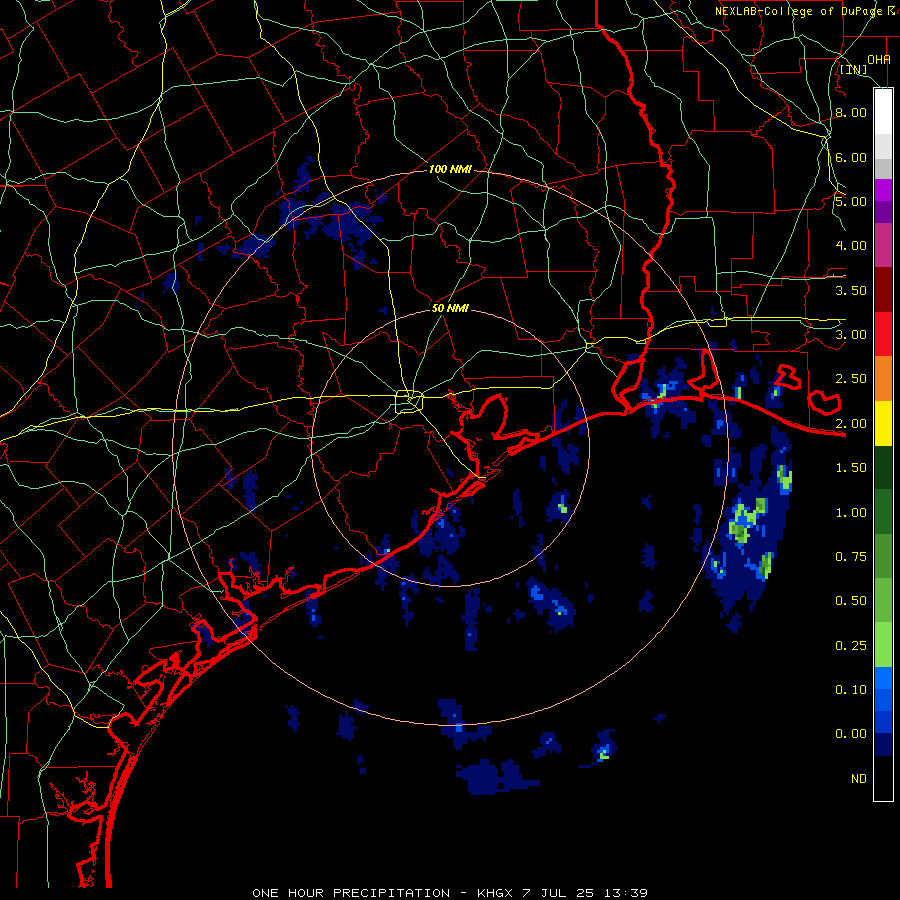Click the 8.00 legend value

coord(851,112)
